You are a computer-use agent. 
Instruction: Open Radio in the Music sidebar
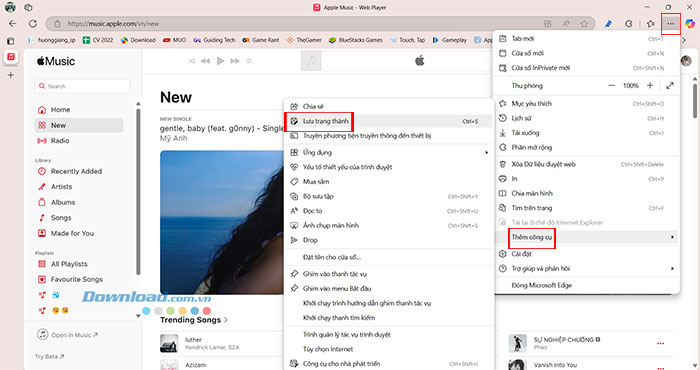pyautogui.click(x=79, y=141)
